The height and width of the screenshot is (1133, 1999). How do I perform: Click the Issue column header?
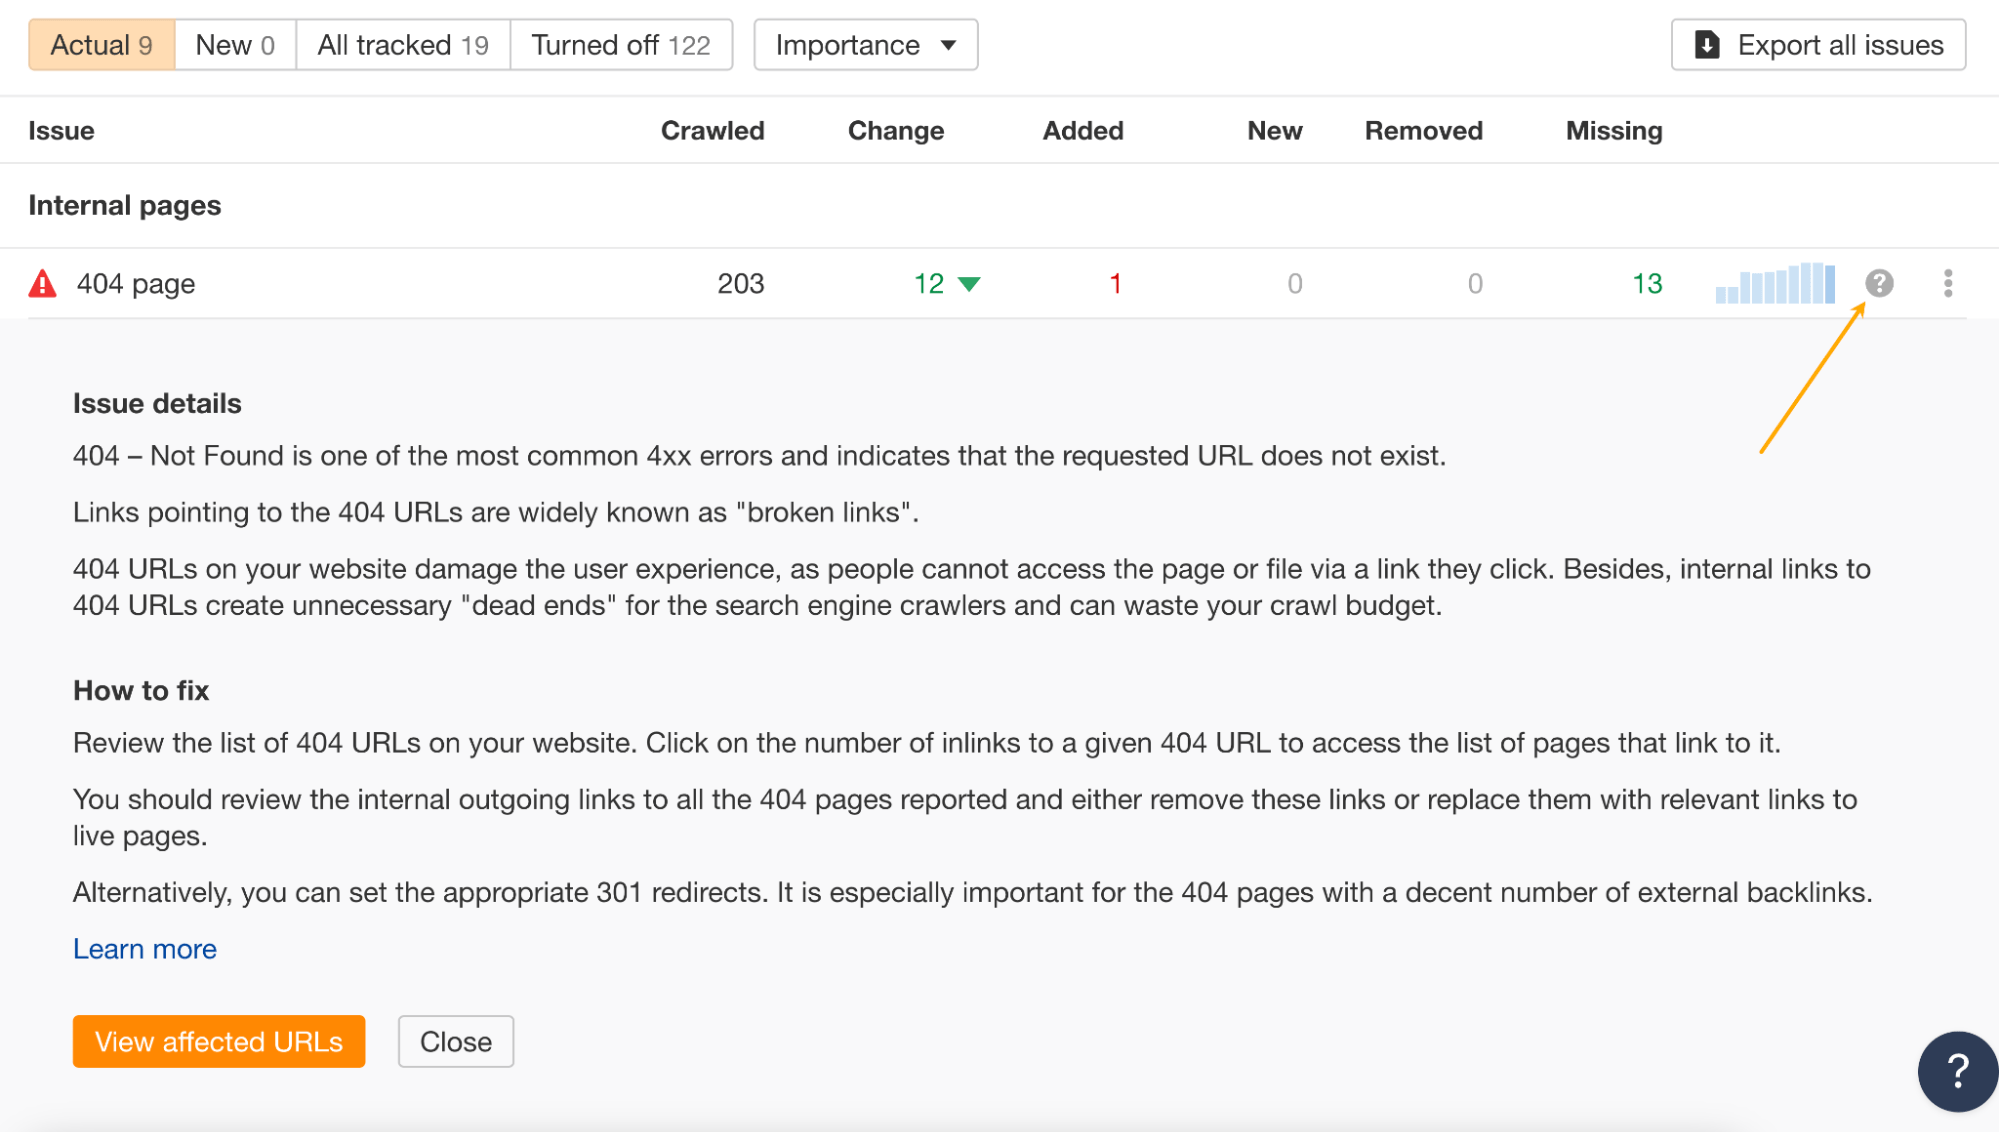62,130
